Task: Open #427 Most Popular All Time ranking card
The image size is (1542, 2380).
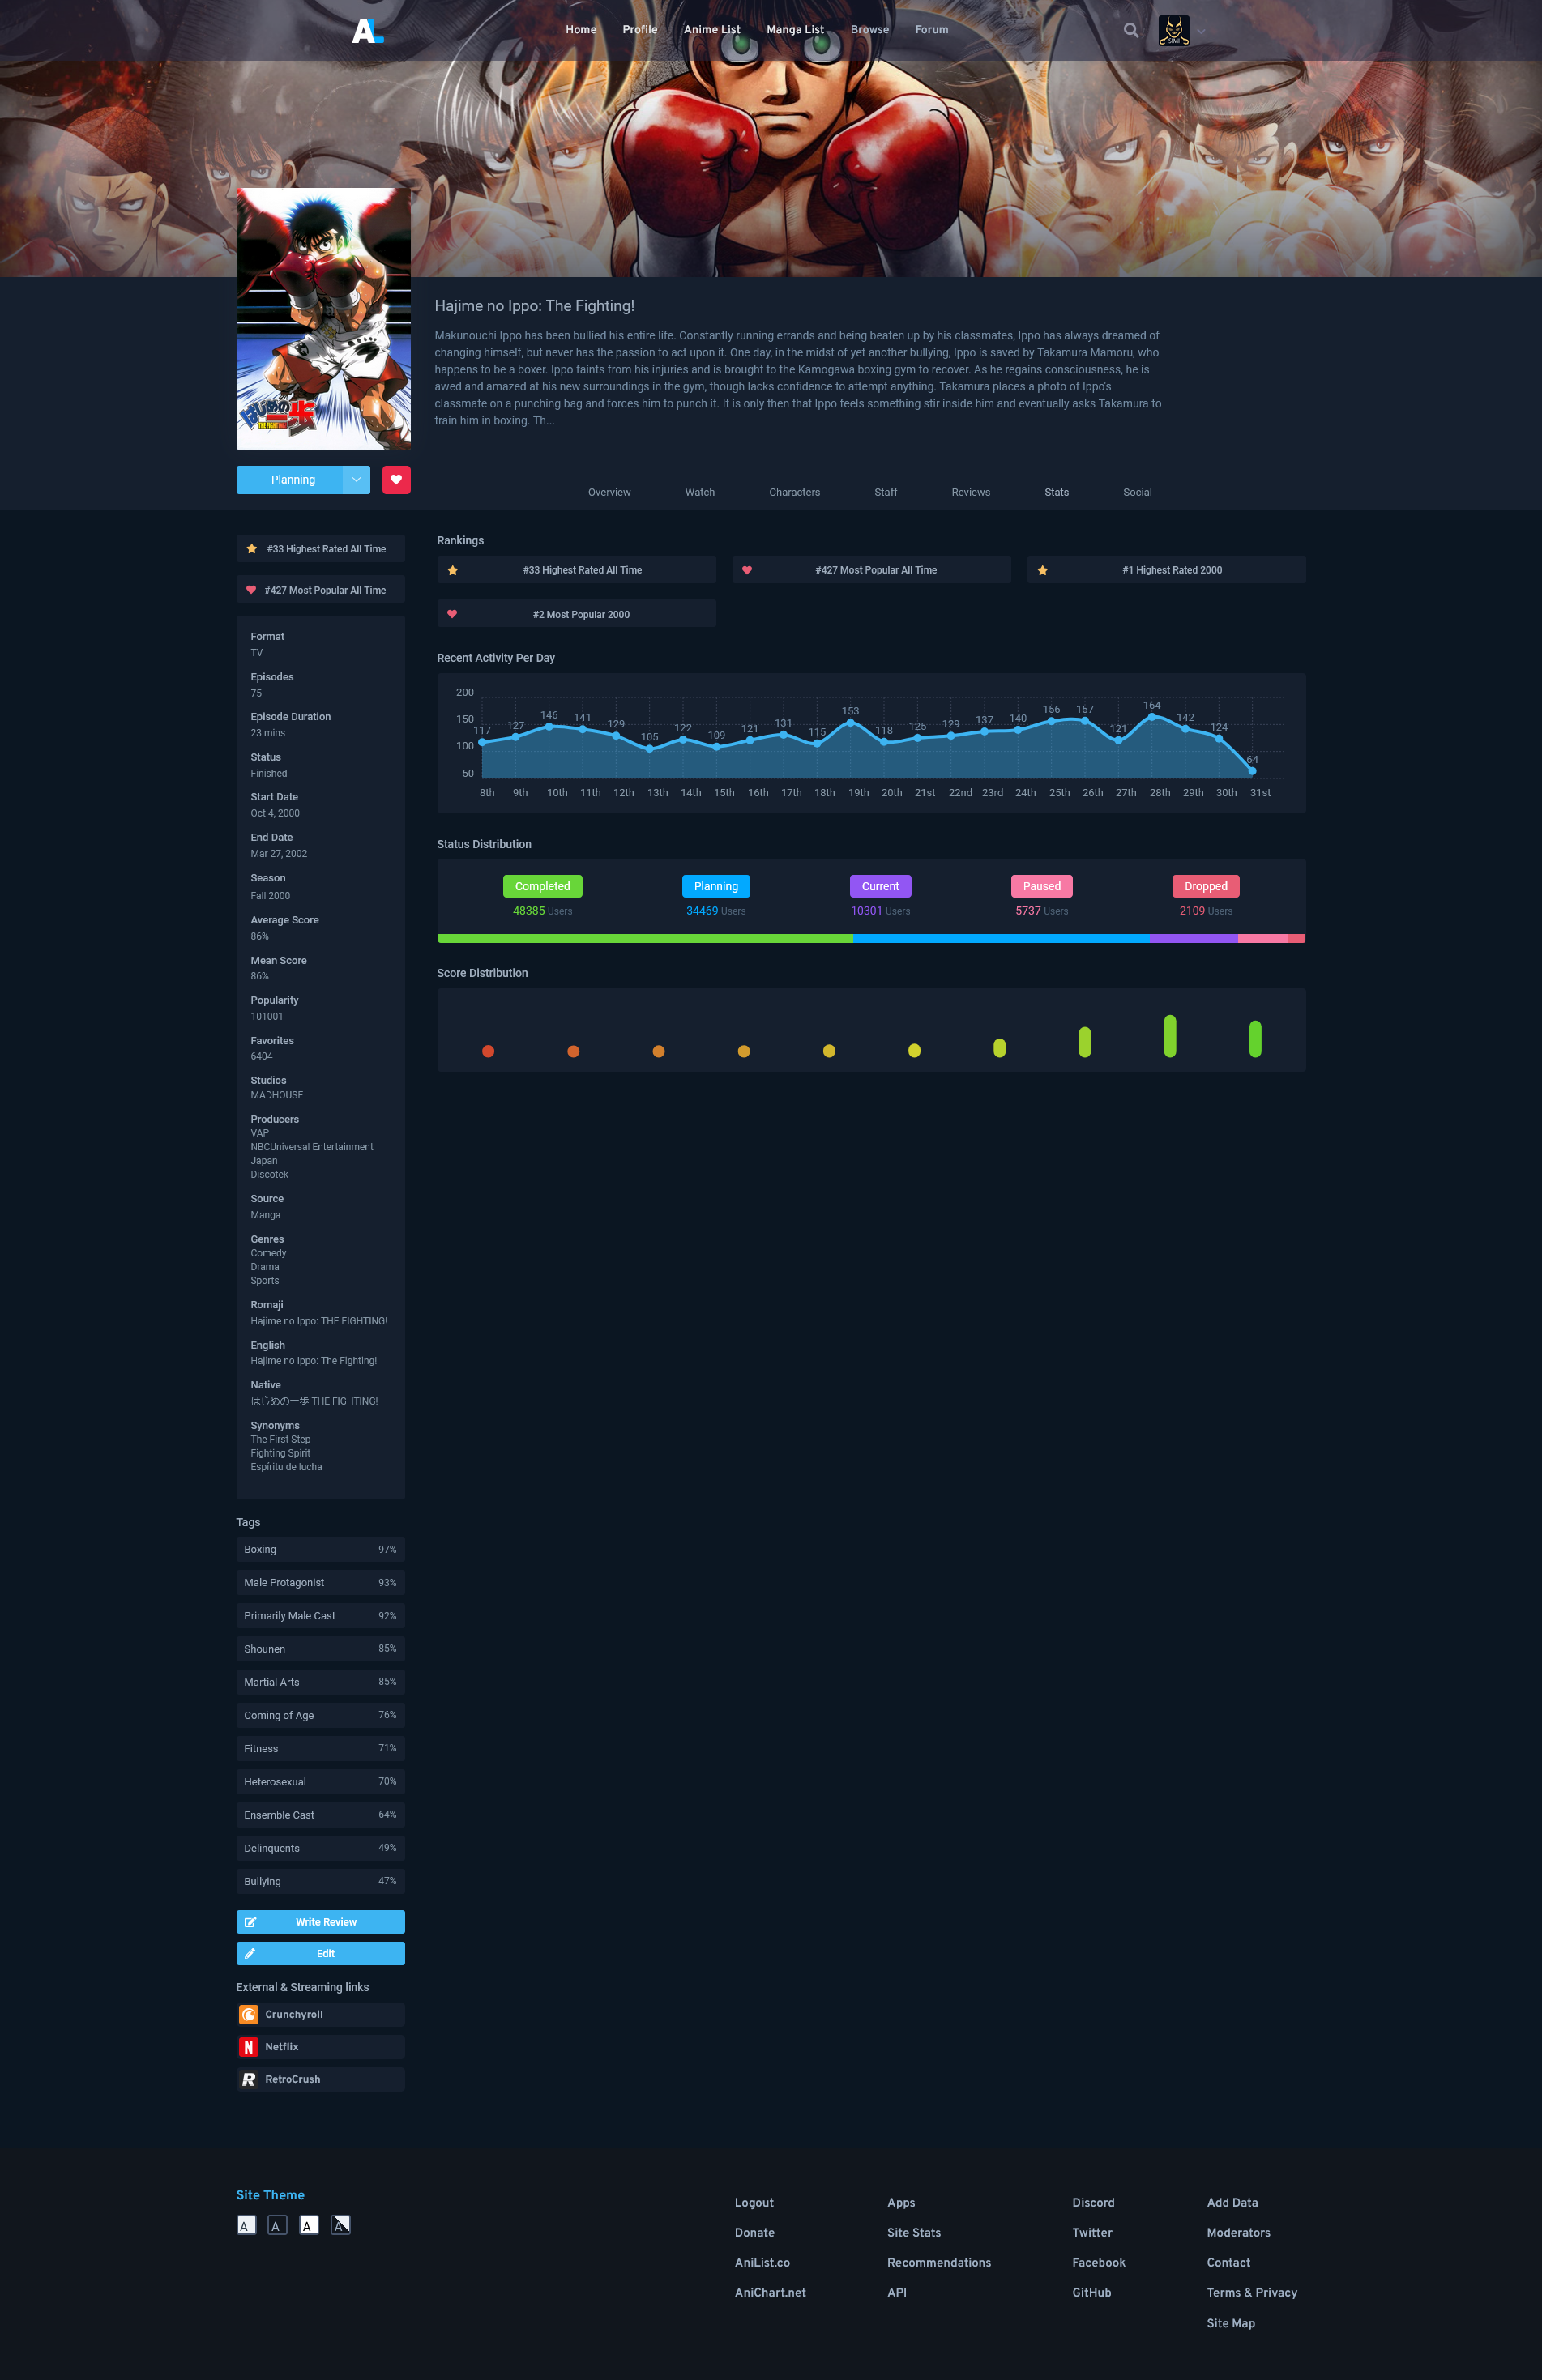Action: click(871, 570)
